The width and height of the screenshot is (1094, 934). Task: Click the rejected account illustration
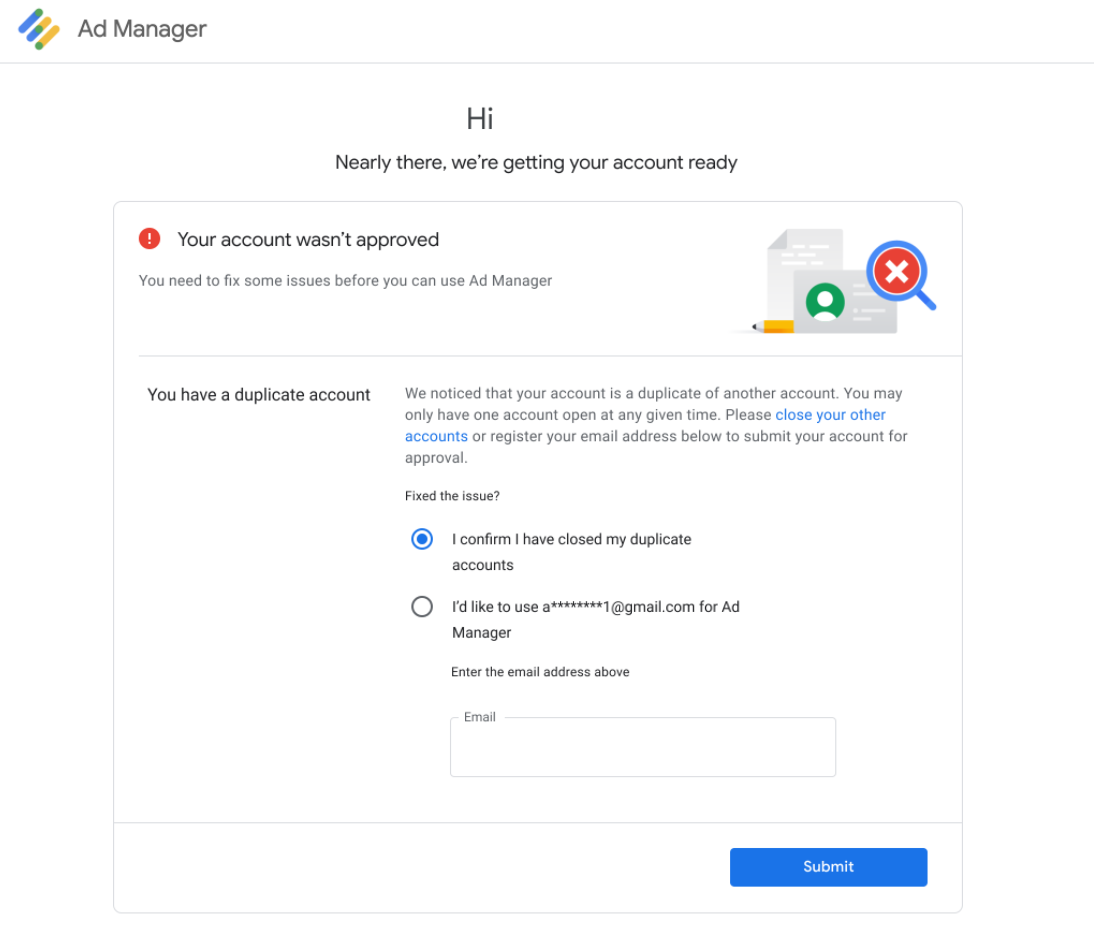click(834, 281)
